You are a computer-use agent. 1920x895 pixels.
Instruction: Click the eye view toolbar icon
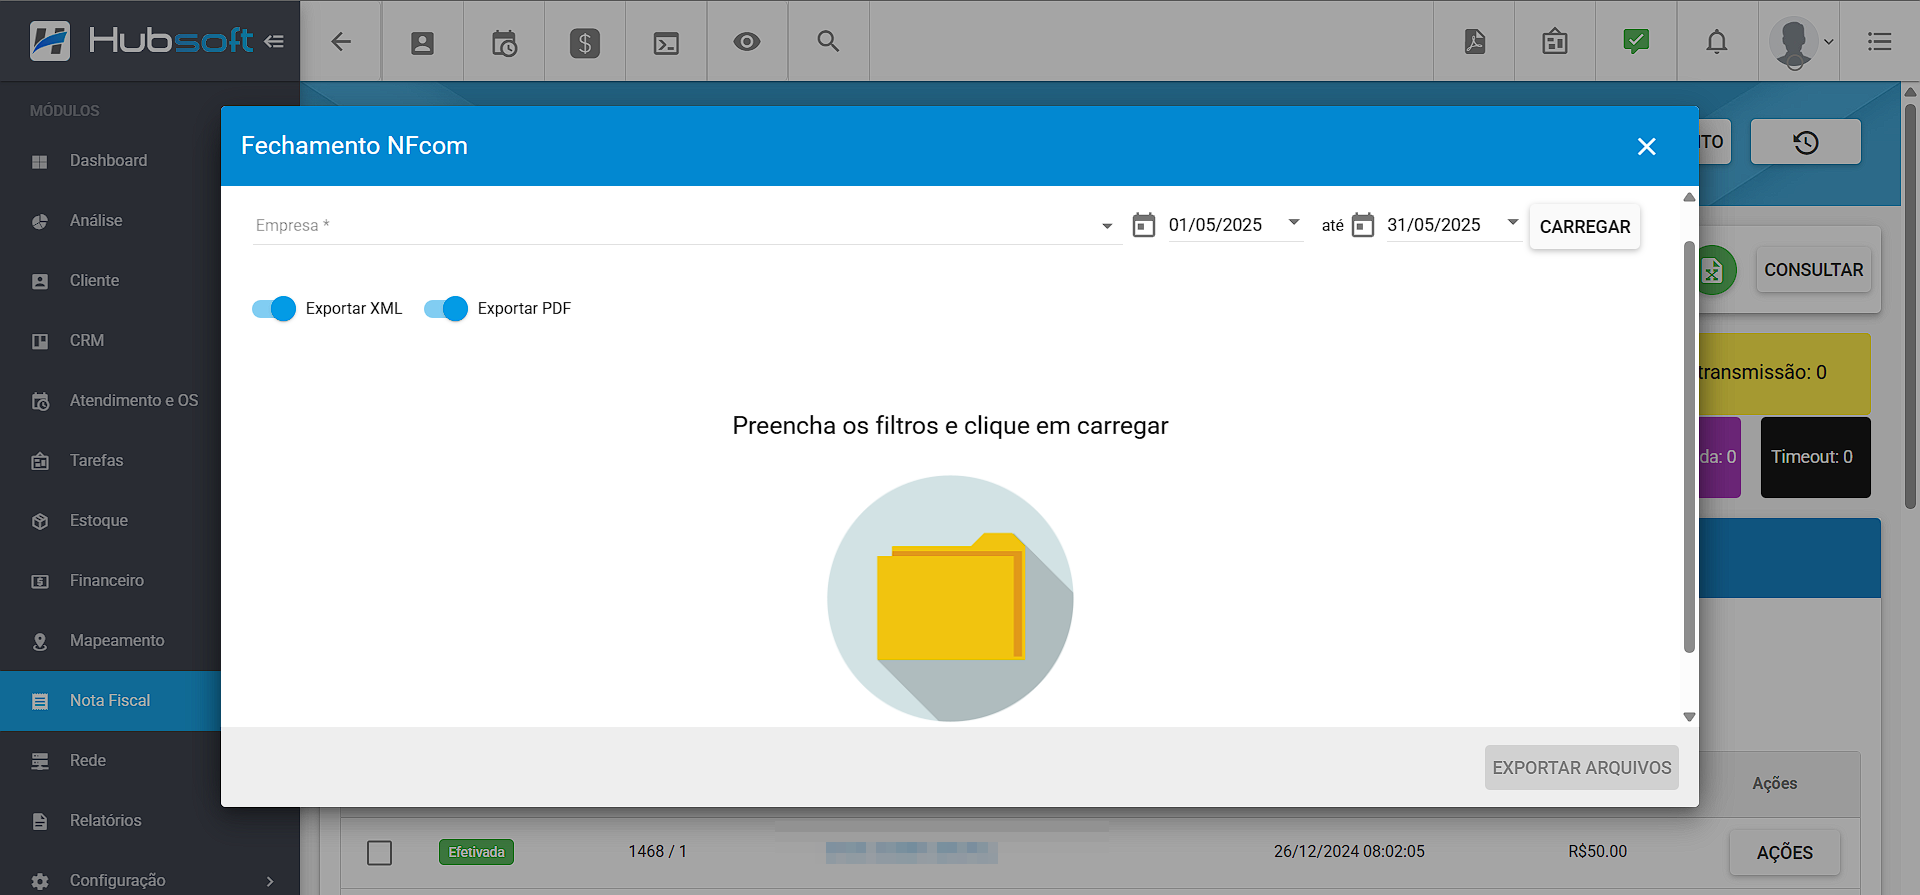point(747,41)
